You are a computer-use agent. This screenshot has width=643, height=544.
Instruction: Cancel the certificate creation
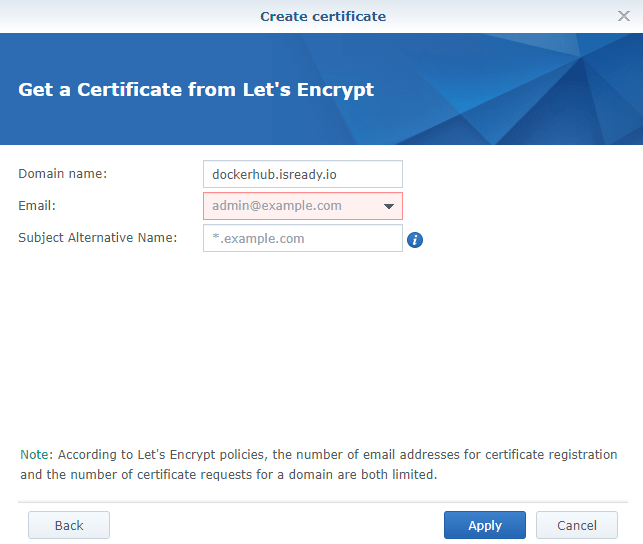tap(577, 525)
